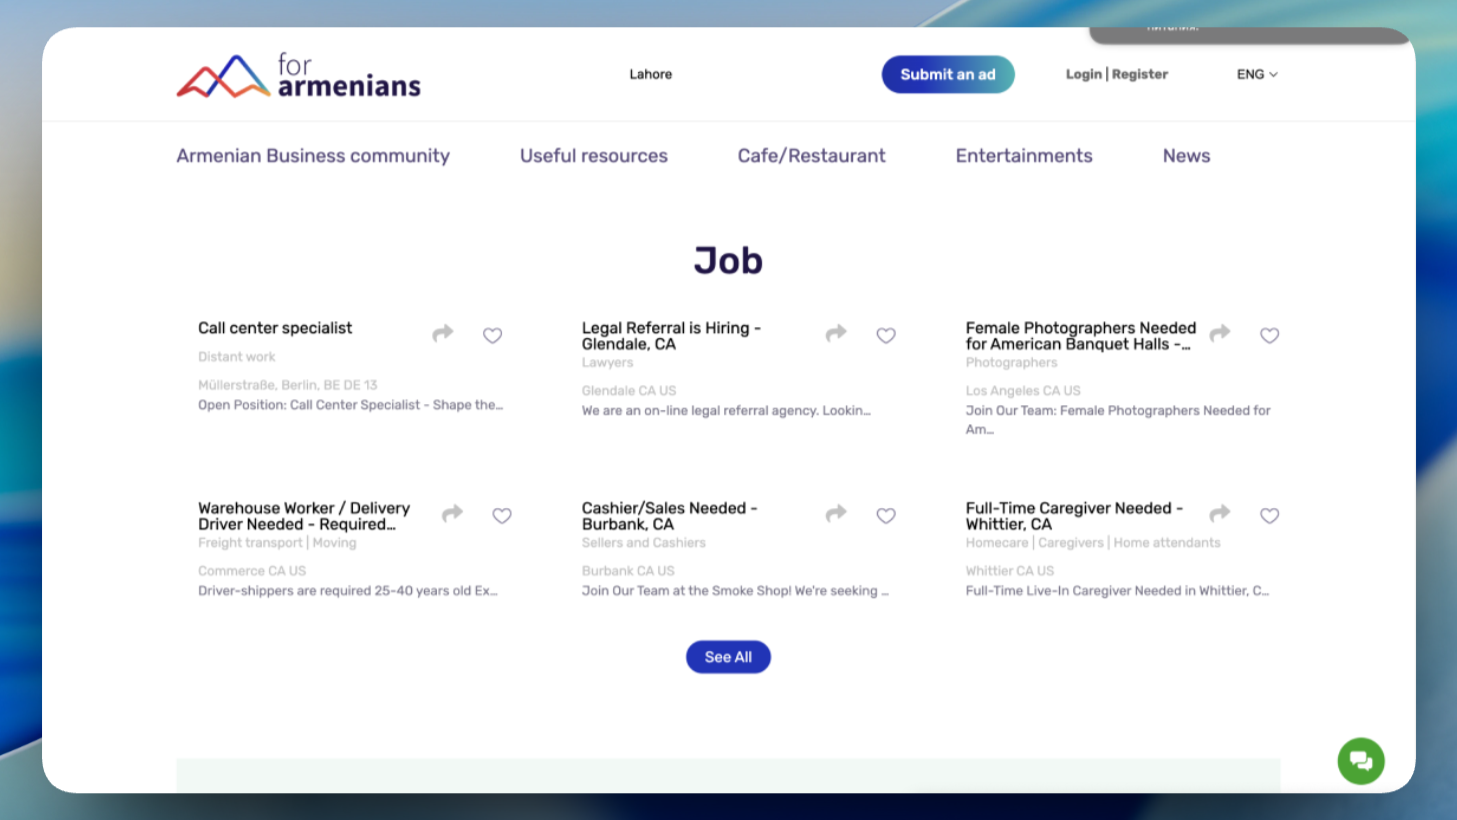Share the Warehouse Worker / Delivery Driver listing
The width and height of the screenshot is (1457, 820).
click(453, 513)
